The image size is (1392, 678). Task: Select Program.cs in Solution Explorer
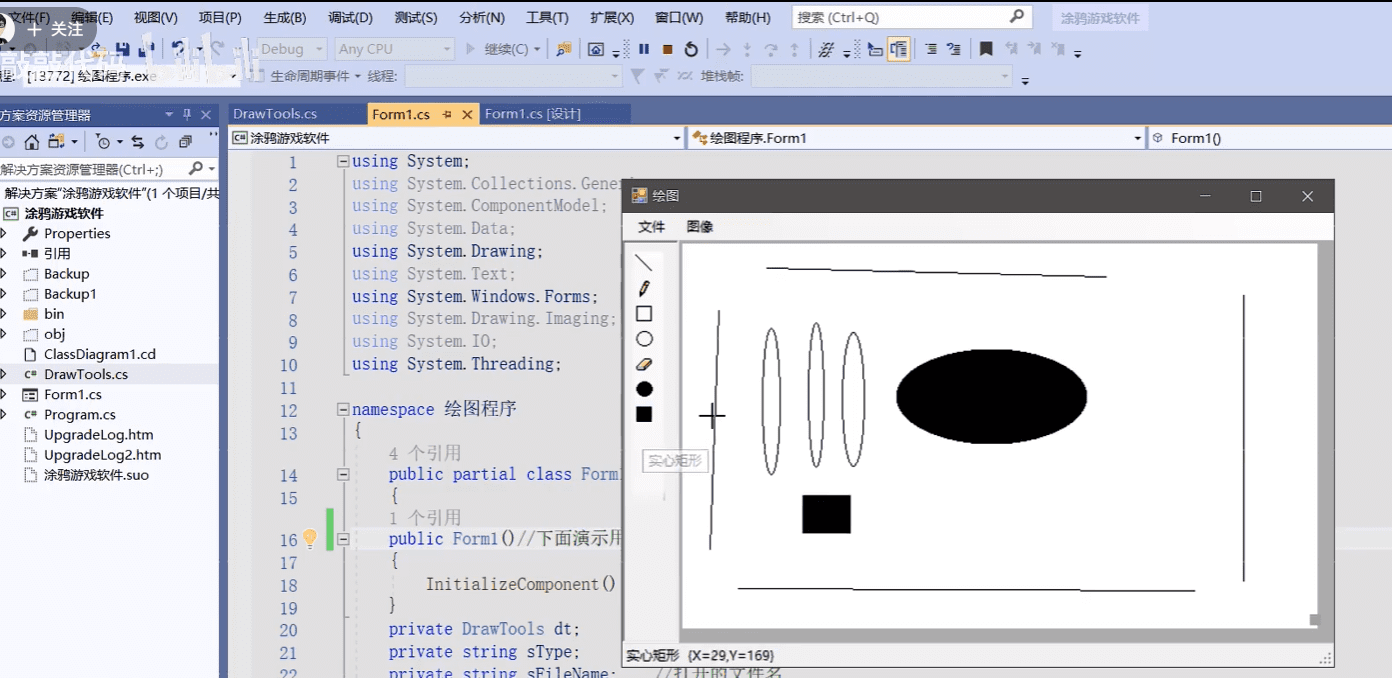pos(80,414)
